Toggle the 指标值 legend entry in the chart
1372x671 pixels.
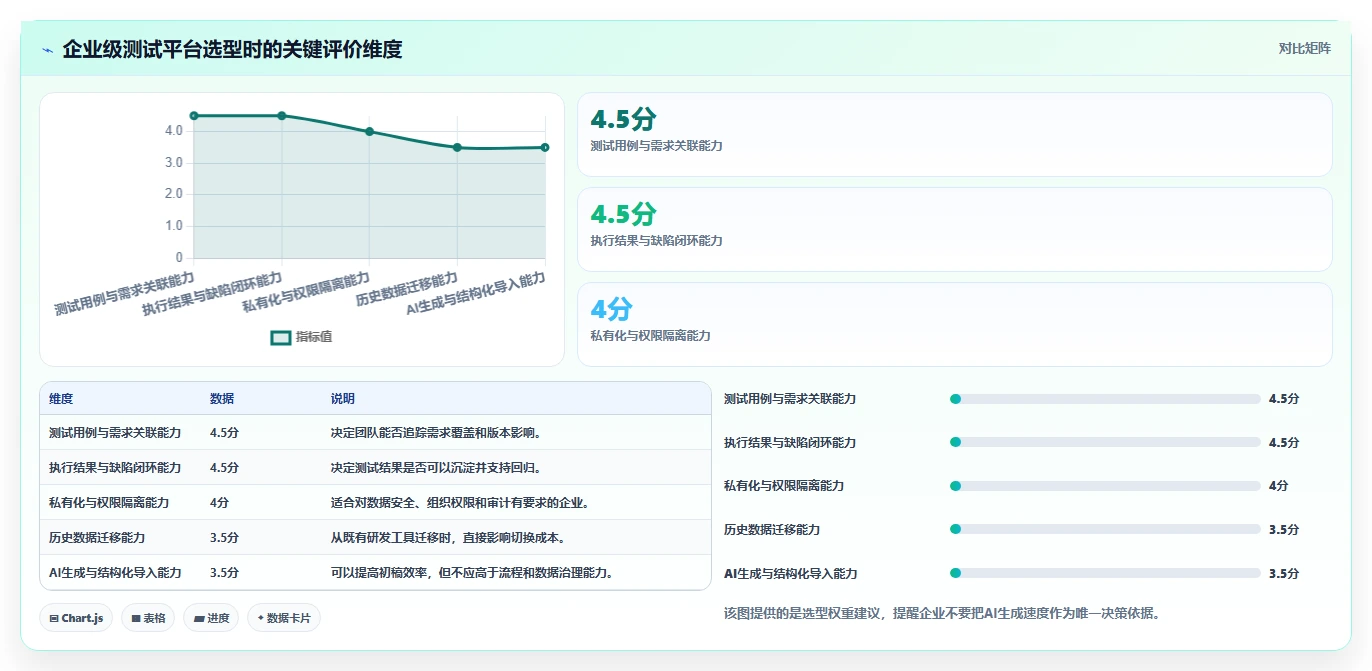click(x=301, y=337)
